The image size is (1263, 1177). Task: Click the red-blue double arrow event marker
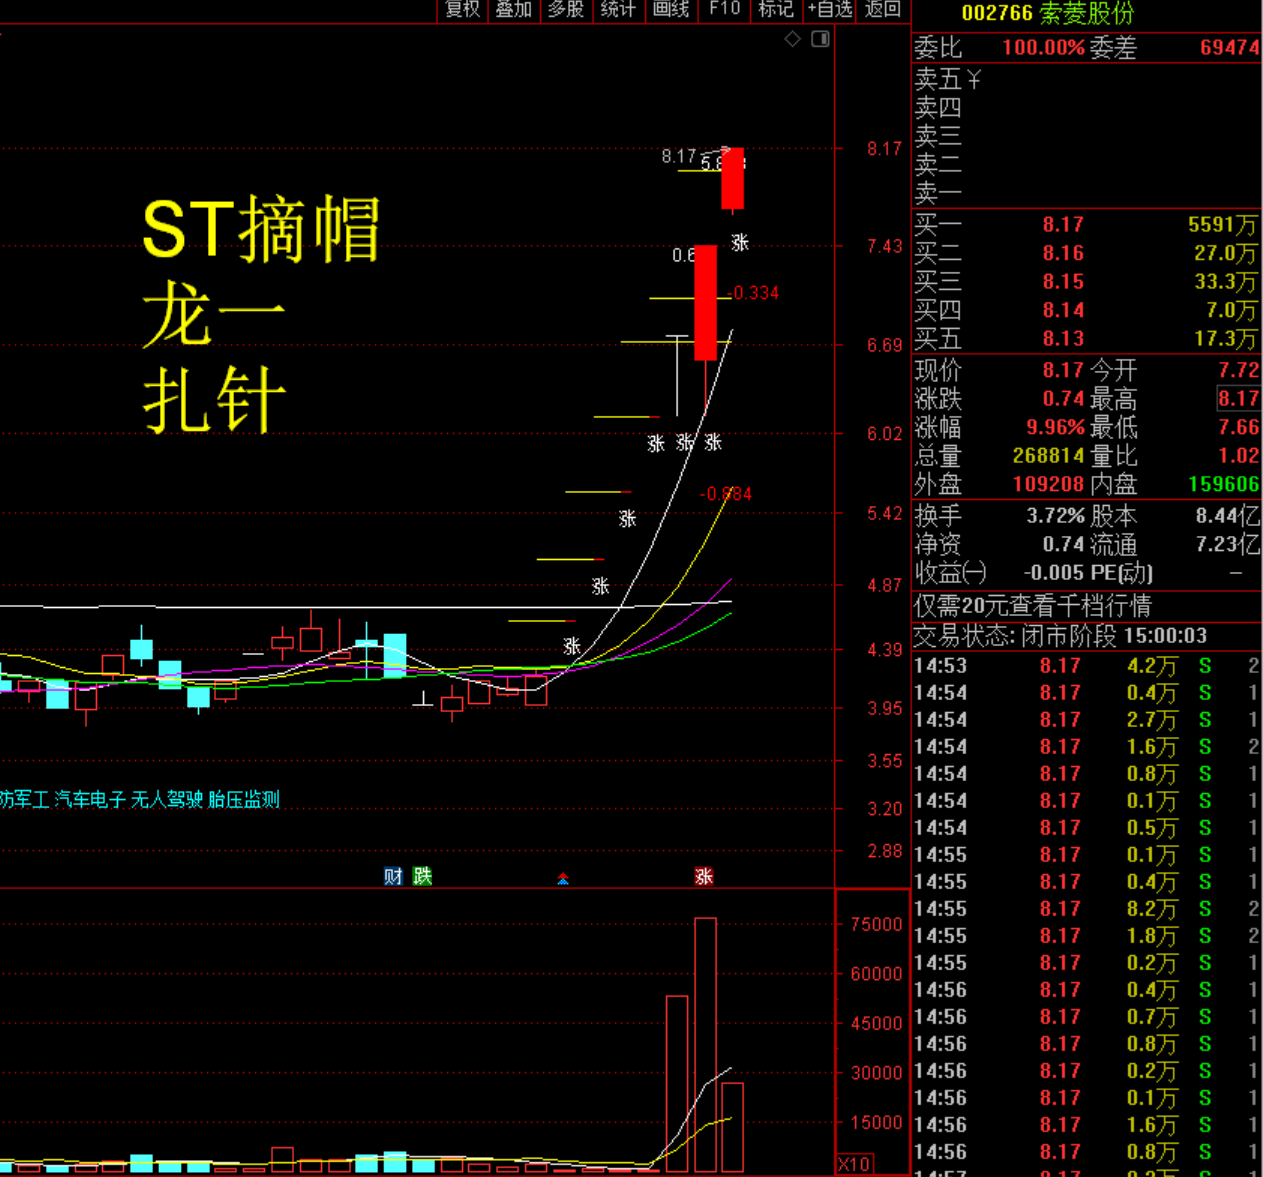(x=563, y=878)
